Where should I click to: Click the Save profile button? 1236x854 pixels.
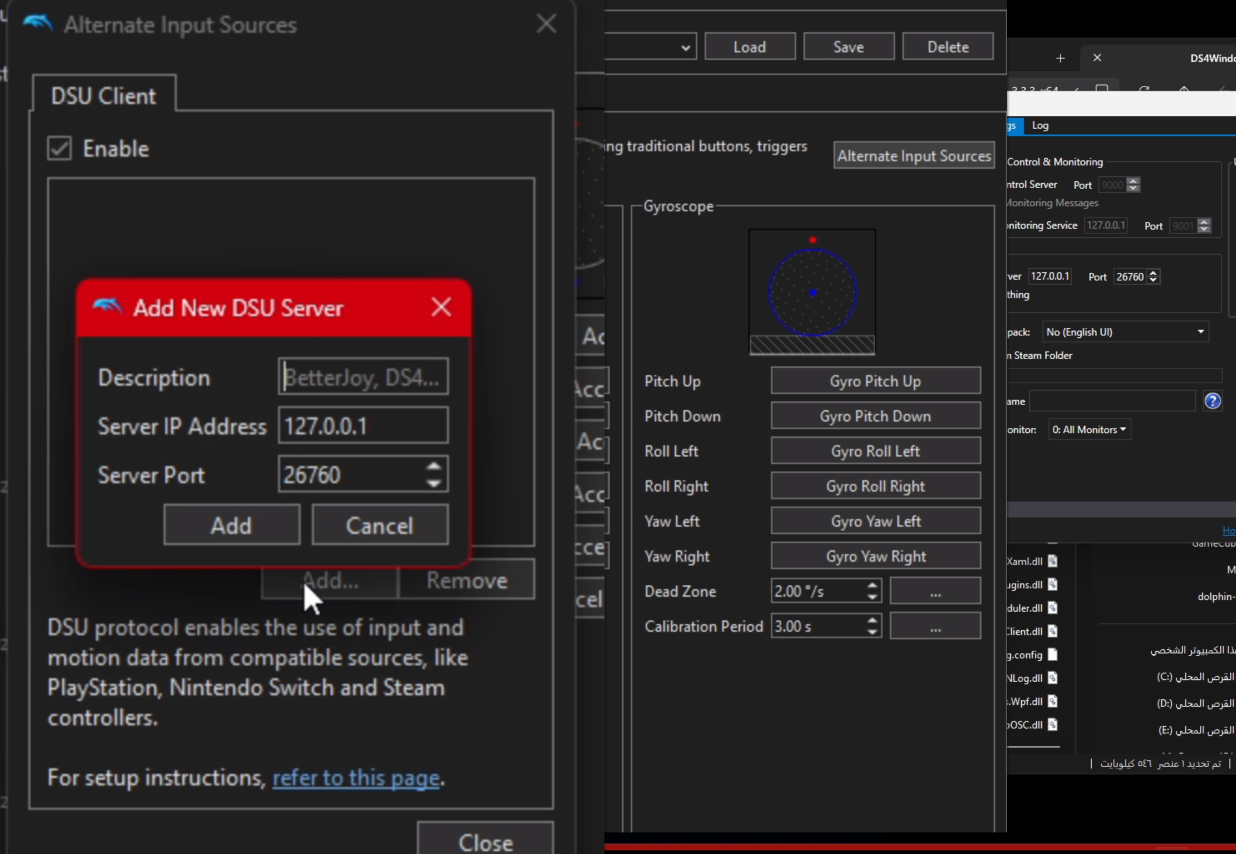[x=848, y=46]
